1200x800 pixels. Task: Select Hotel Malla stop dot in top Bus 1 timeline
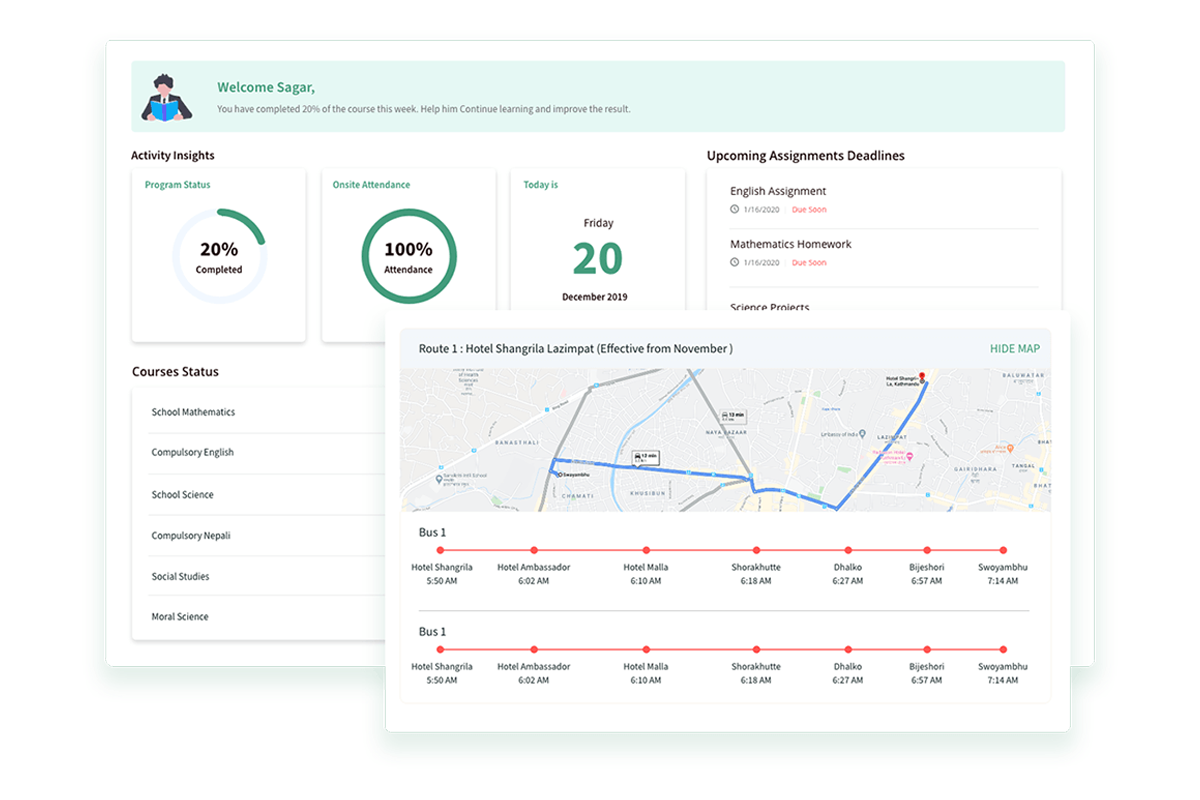click(646, 550)
